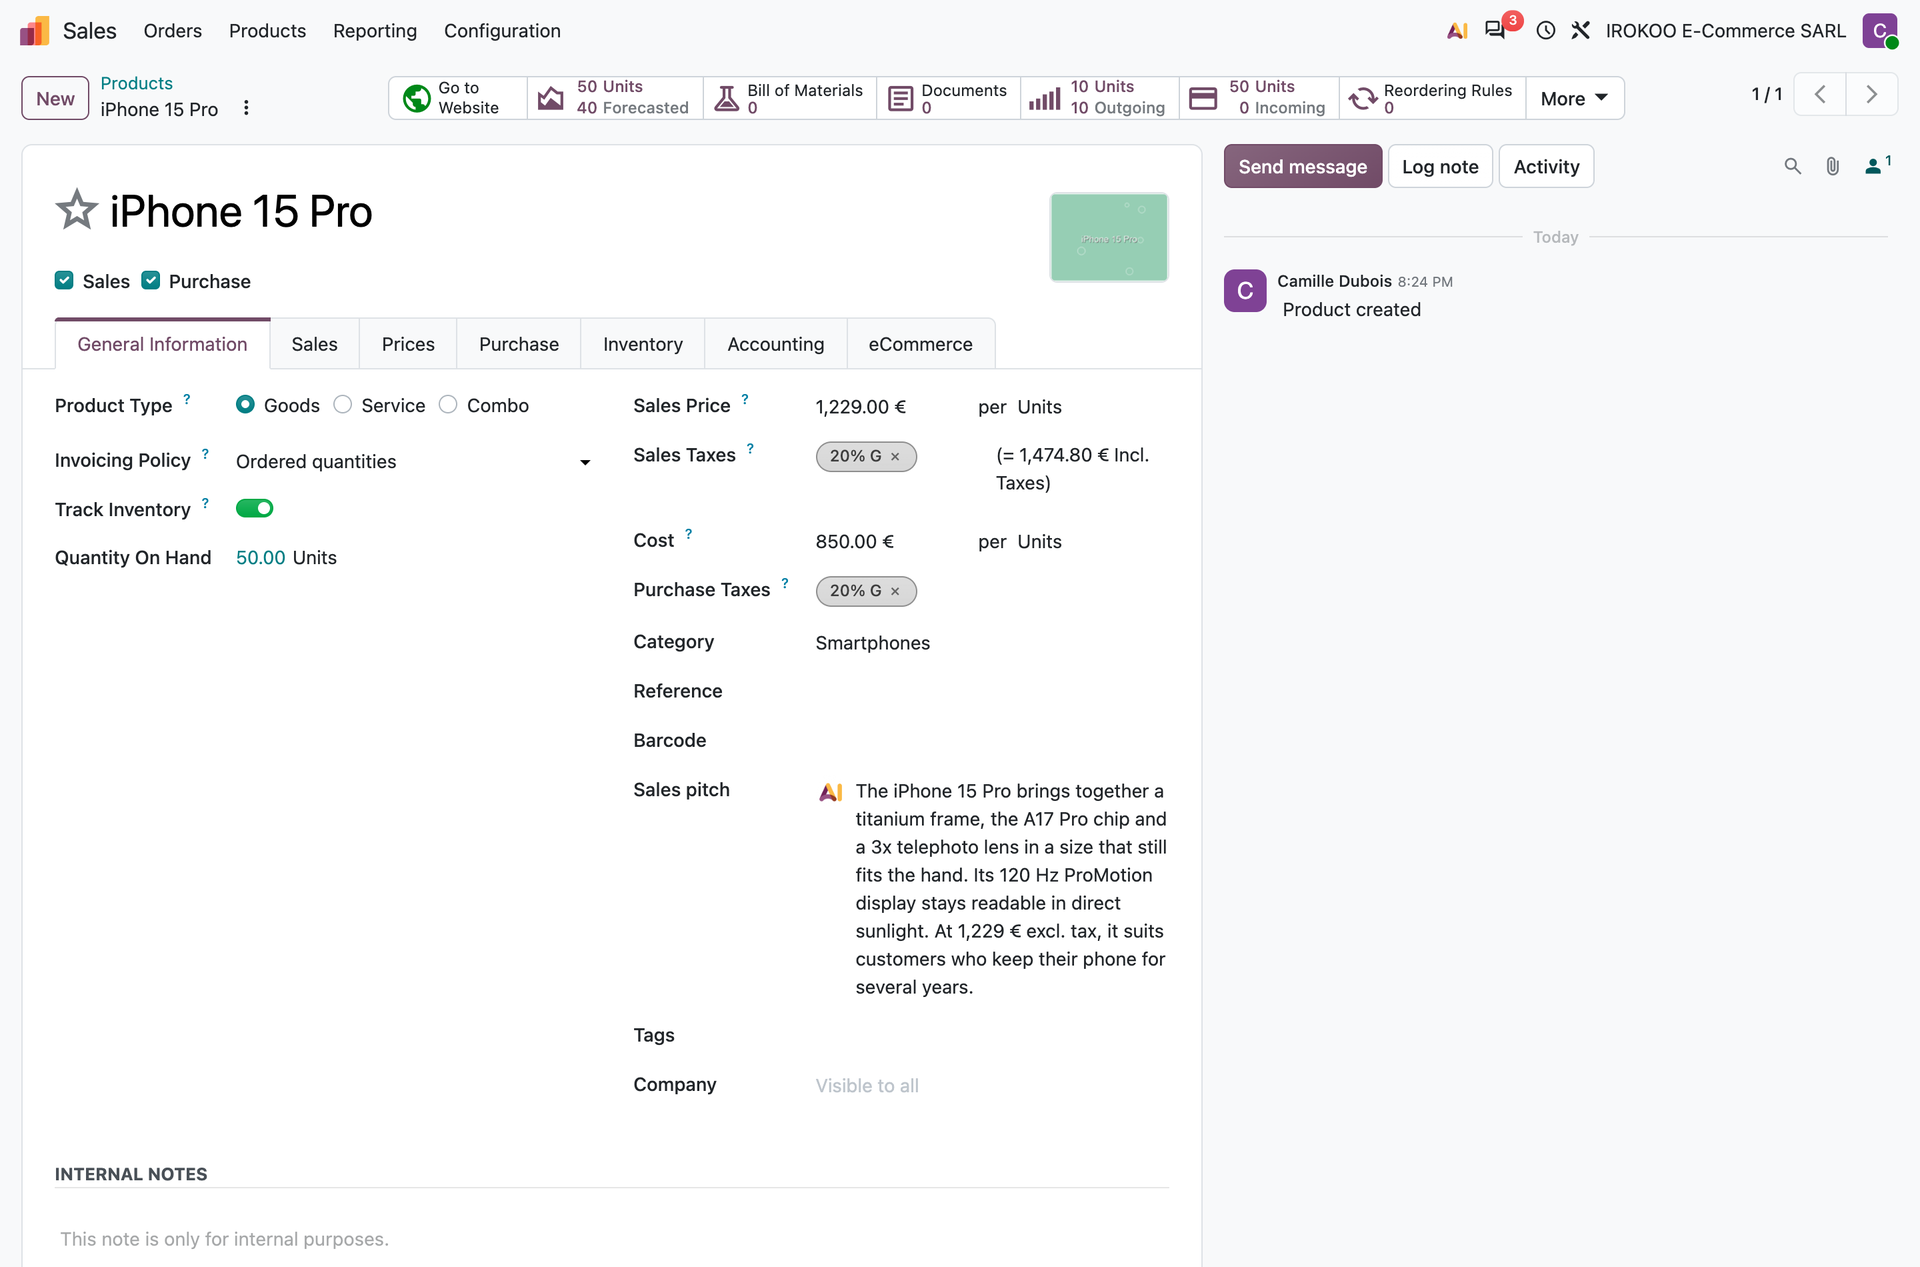Click the Cost field 850.00 €
Viewport: 1920px width, 1267px height.
pyautogui.click(x=854, y=542)
